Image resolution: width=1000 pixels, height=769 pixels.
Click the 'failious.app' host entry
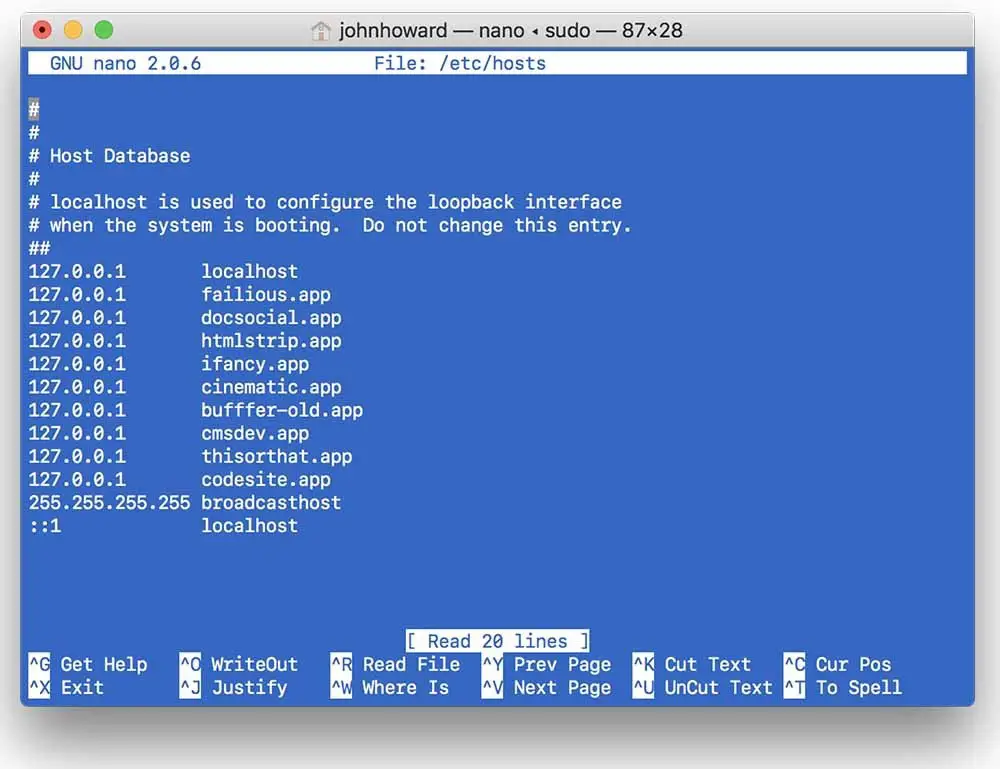coord(266,295)
